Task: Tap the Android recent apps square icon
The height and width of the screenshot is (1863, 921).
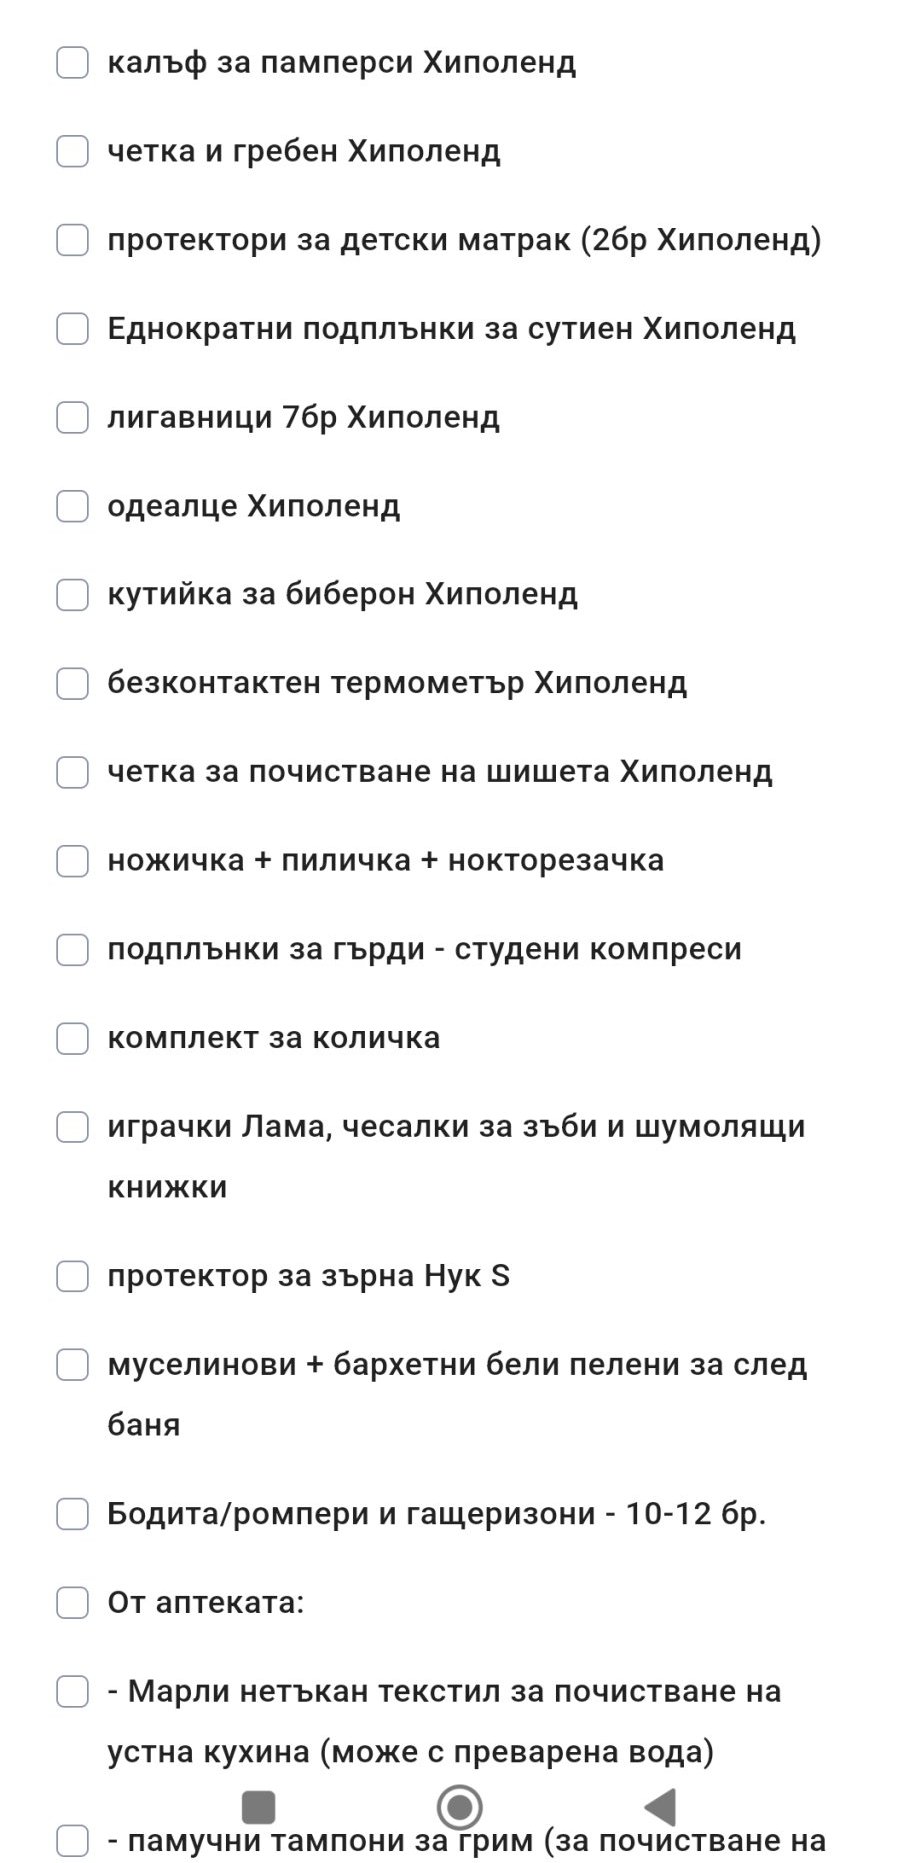Action: click(x=259, y=1807)
